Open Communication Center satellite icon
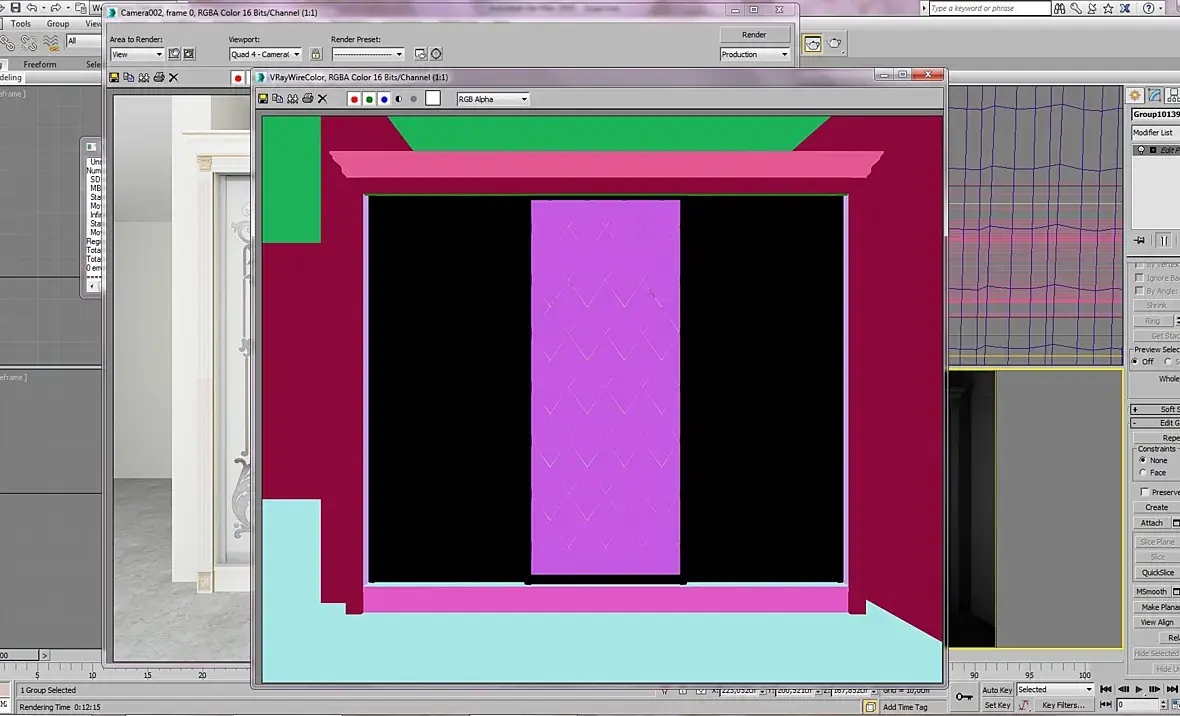This screenshot has width=1180, height=716. pos(1092,8)
